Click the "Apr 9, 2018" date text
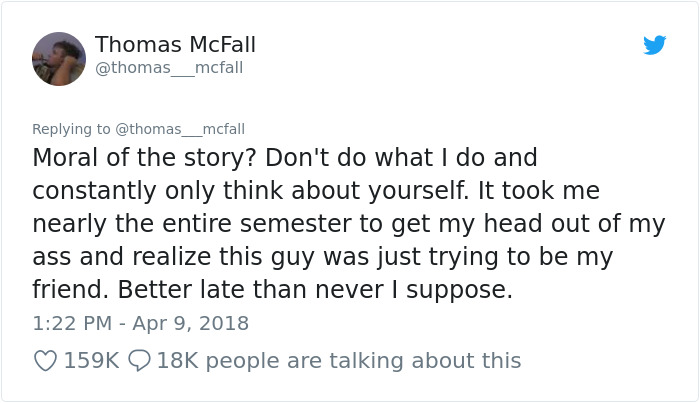This screenshot has width=700, height=403. click(190, 324)
